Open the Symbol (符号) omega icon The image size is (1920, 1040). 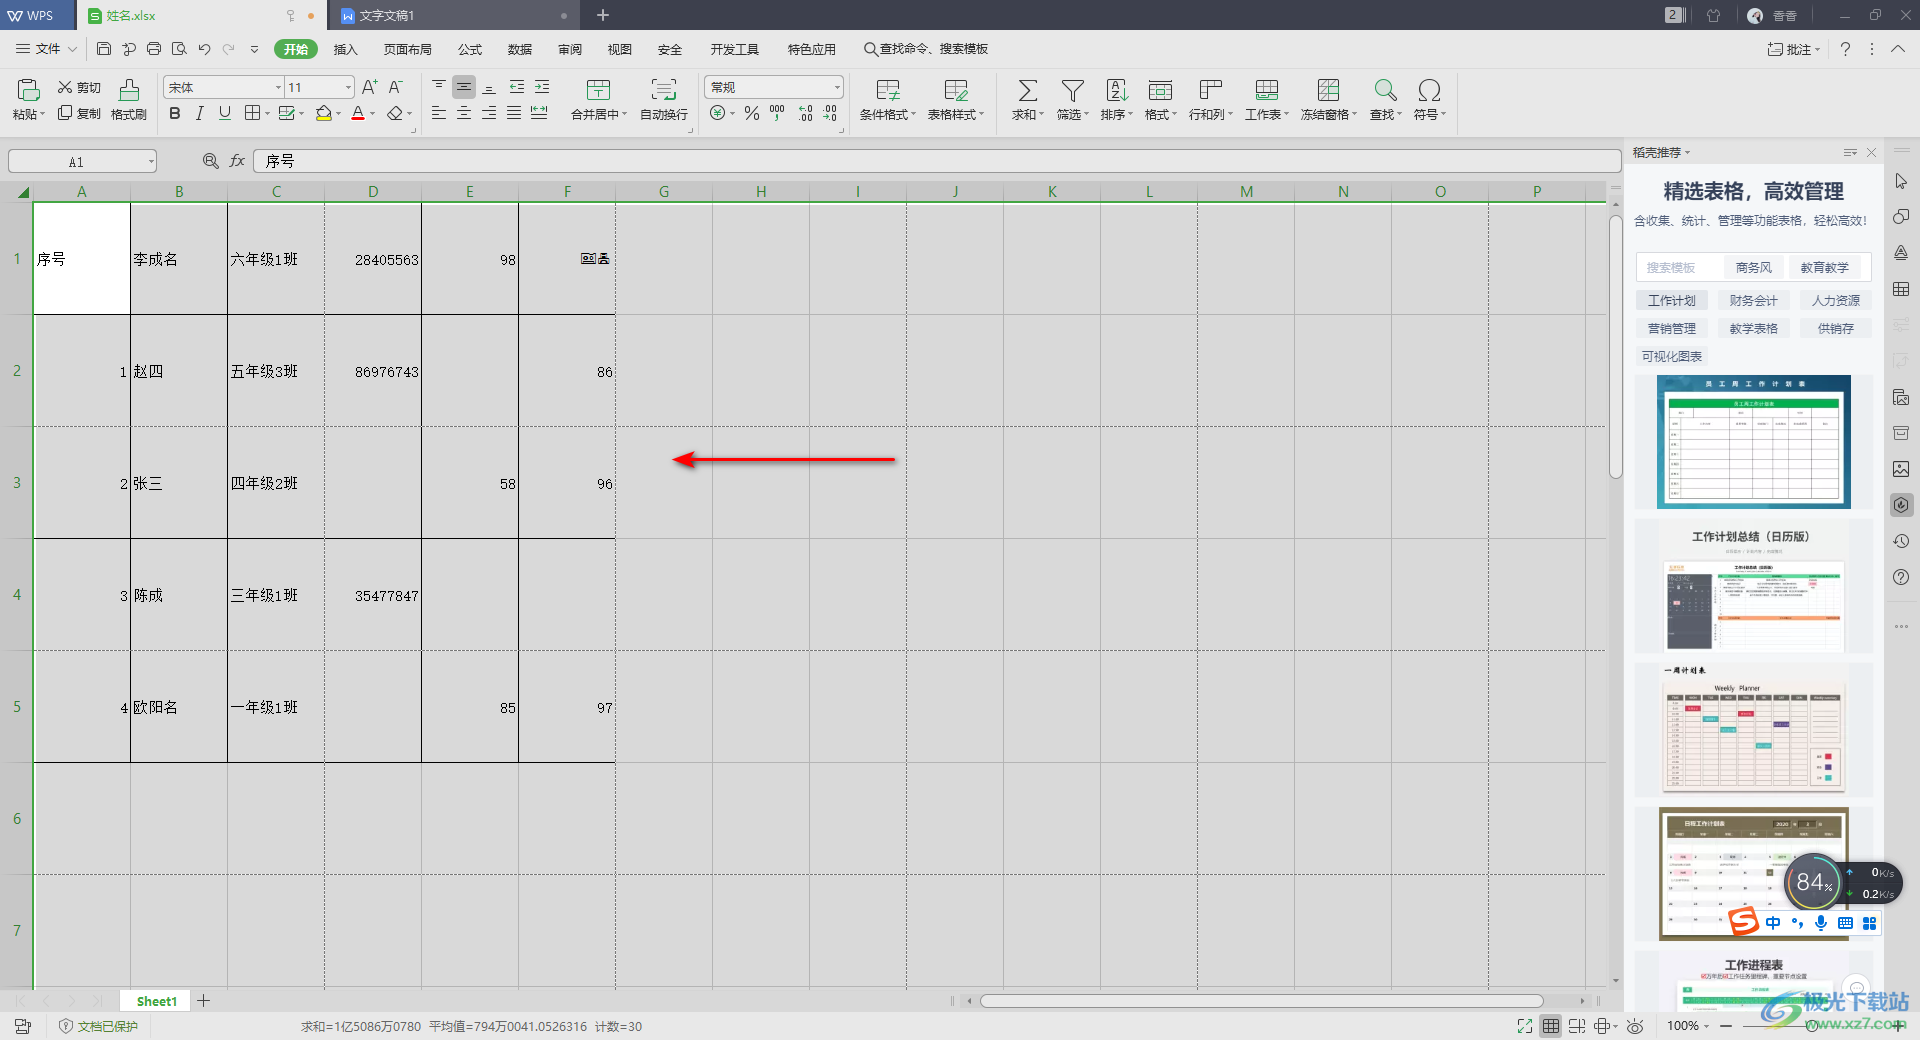[x=1429, y=91]
